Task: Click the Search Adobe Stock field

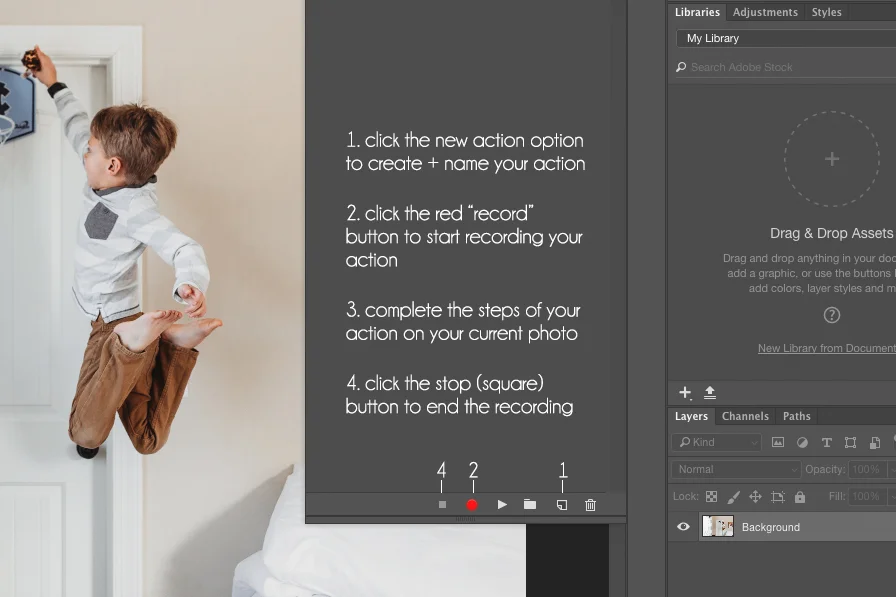Action: point(786,67)
